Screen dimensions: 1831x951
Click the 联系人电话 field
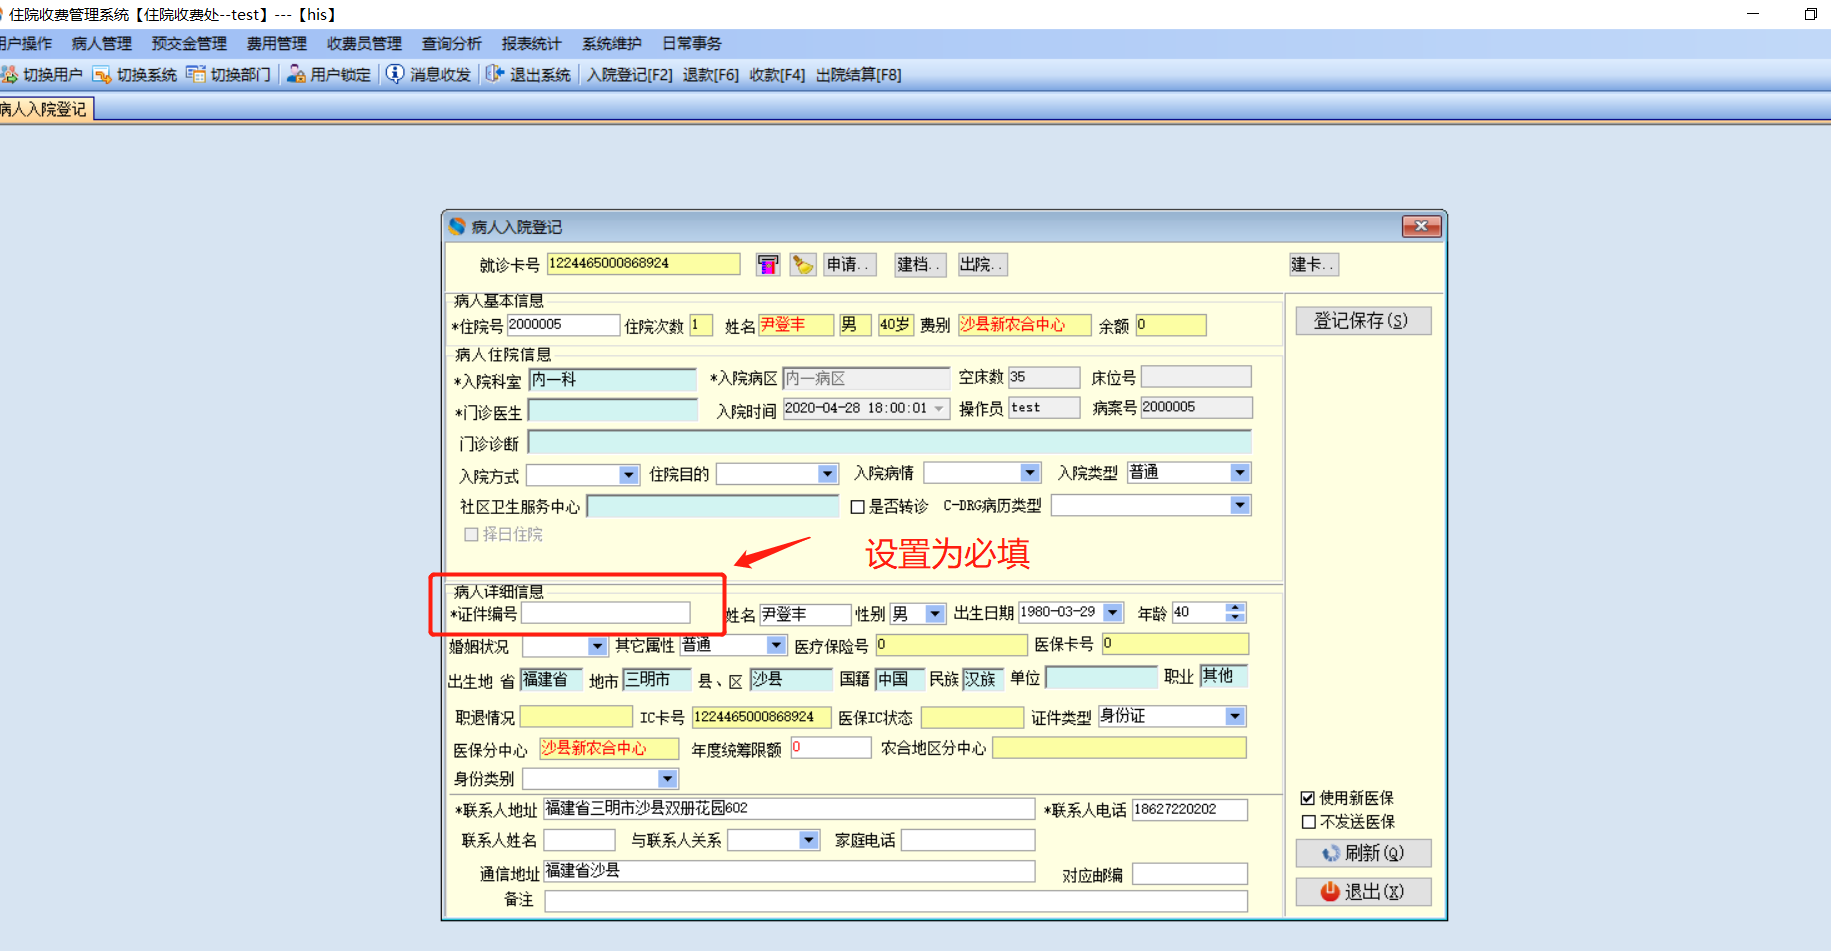(x=1189, y=809)
